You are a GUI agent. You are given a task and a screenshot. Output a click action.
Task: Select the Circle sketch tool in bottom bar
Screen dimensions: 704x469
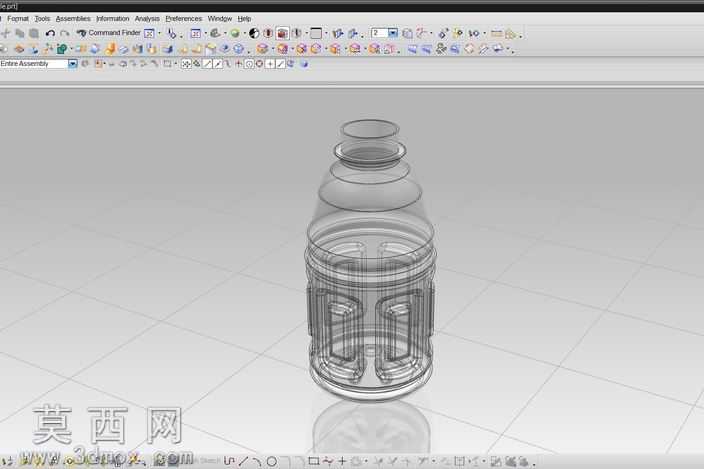272,461
